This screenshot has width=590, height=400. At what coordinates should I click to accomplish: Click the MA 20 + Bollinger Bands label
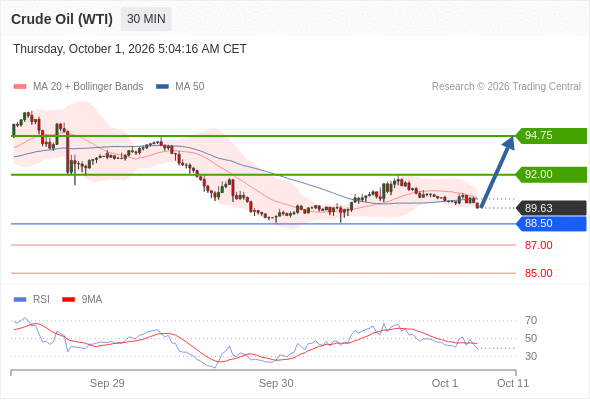(x=88, y=87)
